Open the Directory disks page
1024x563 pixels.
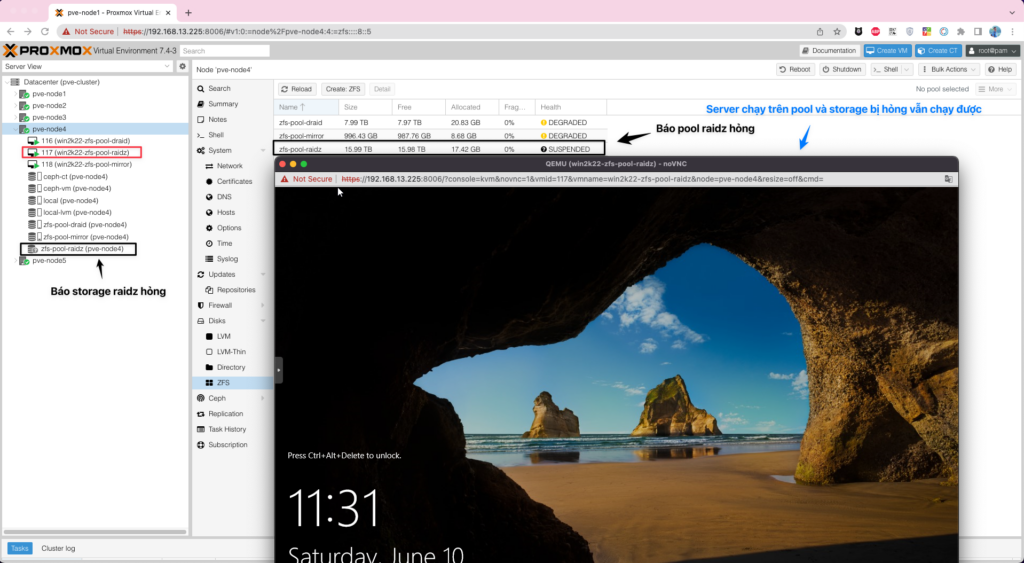point(231,368)
